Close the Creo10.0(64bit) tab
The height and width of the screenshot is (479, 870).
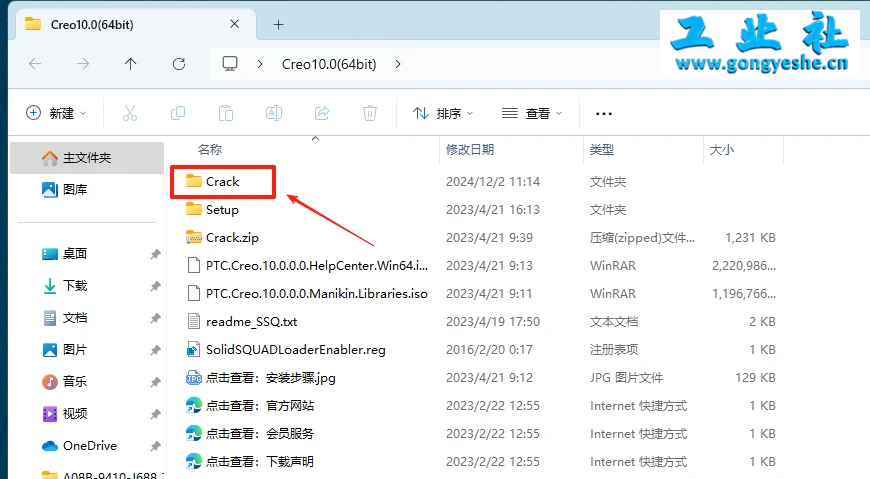click(x=235, y=24)
